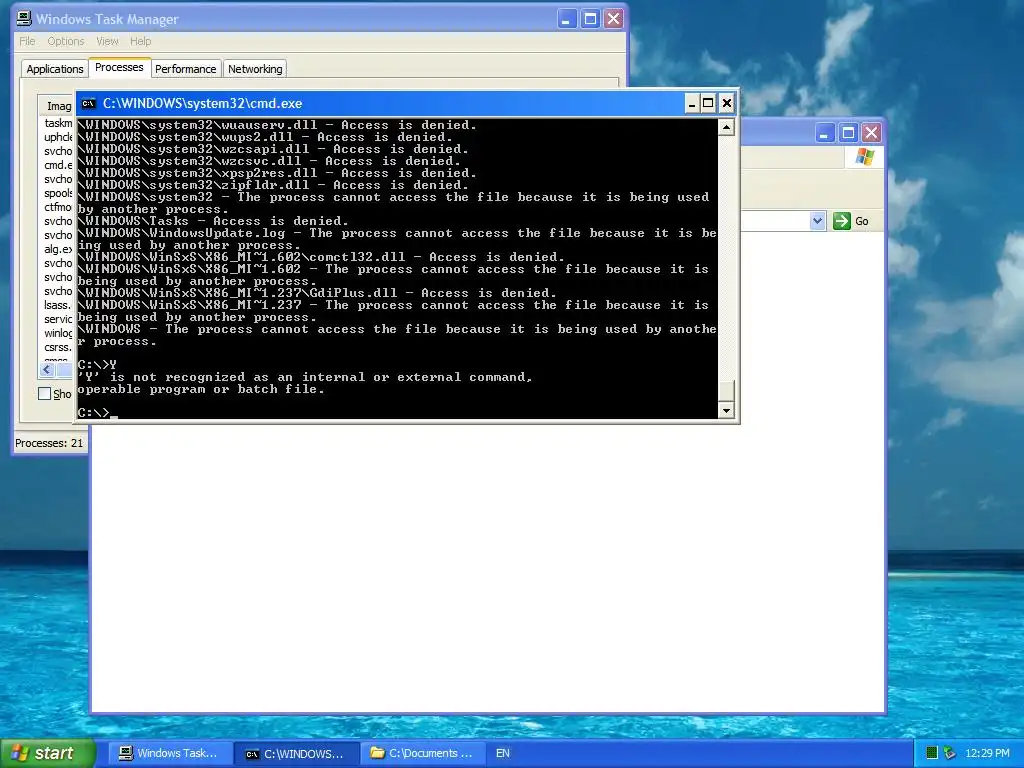Click the tray icon next to the clock
The height and width of the screenshot is (768, 1024).
[x=950, y=754]
